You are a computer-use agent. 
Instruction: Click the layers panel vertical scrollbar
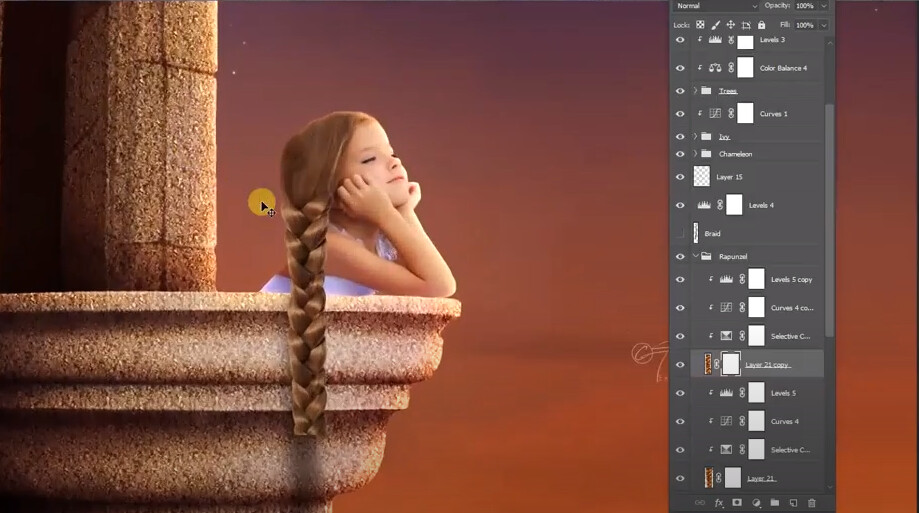click(x=829, y=220)
